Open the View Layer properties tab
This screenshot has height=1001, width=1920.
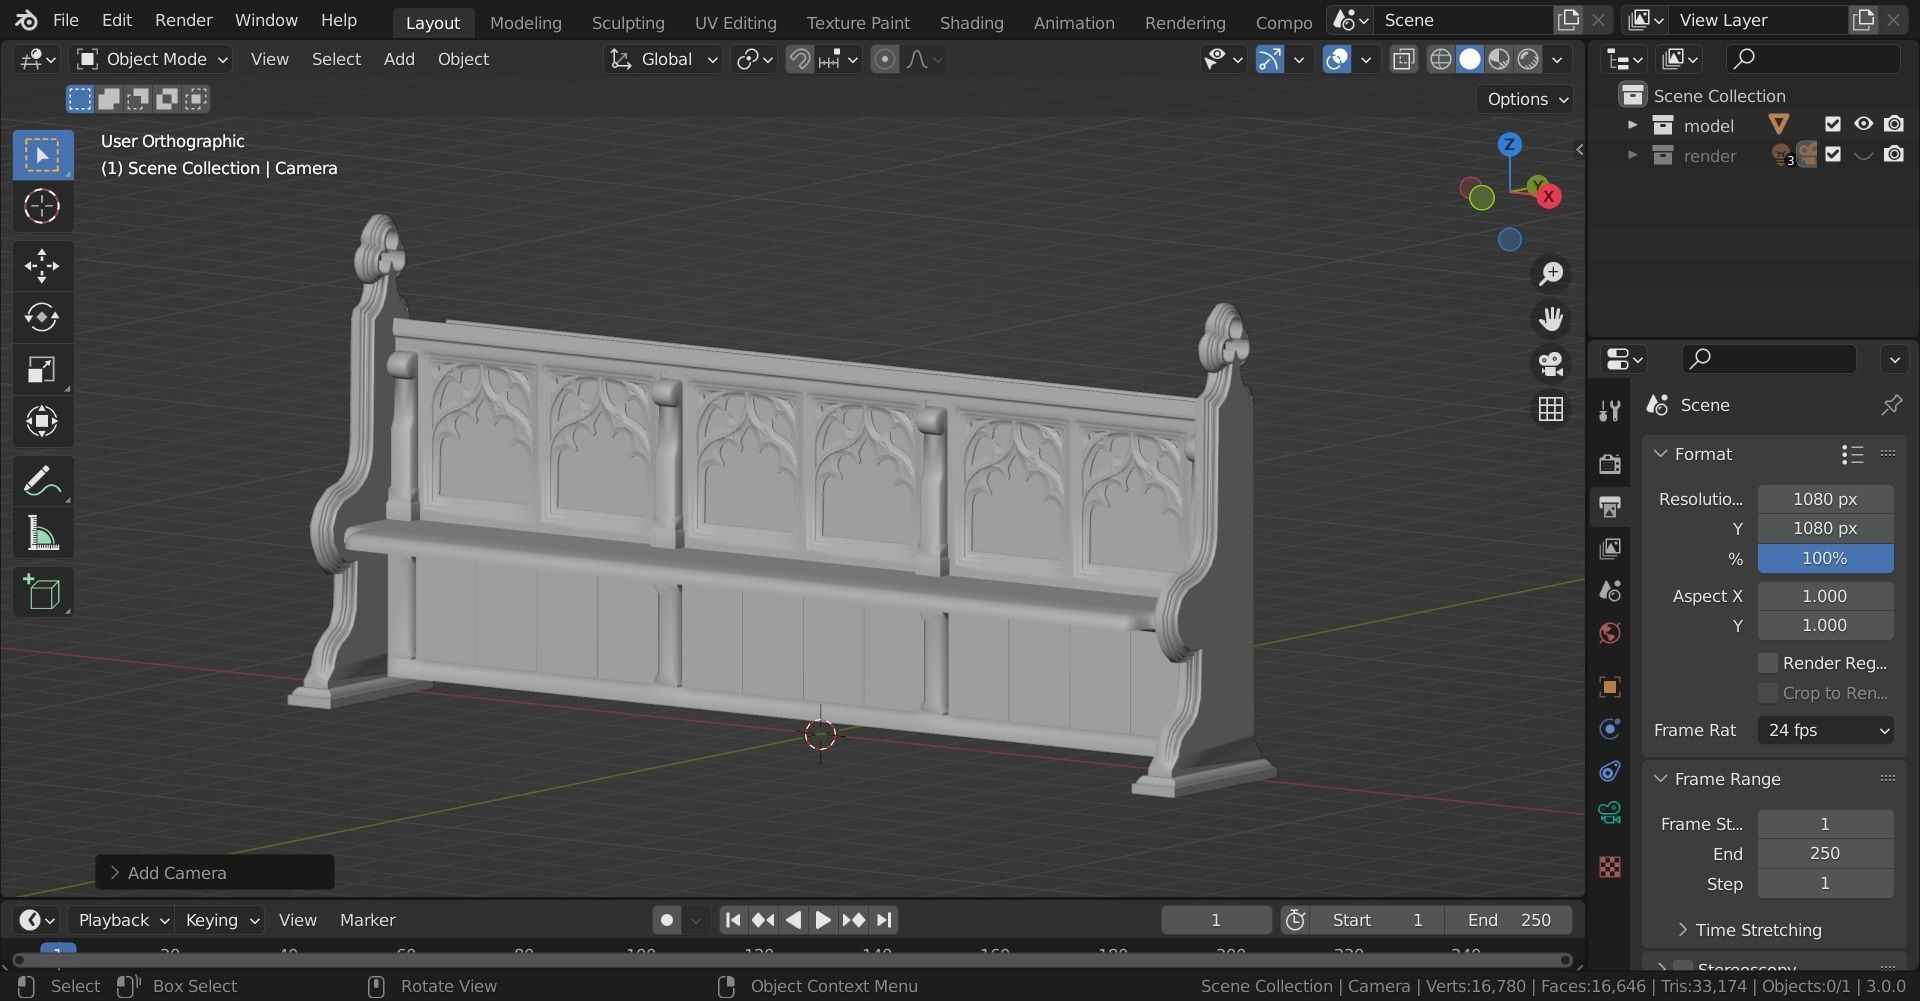(1610, 548)
